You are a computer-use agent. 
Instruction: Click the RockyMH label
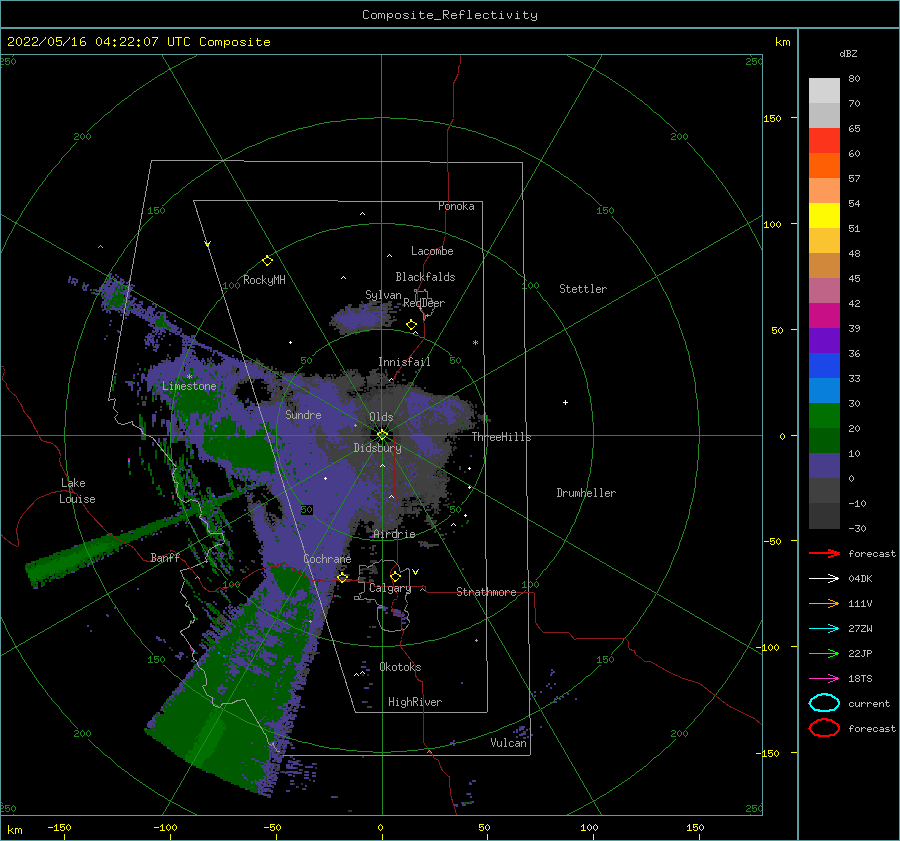pos(264,280)
